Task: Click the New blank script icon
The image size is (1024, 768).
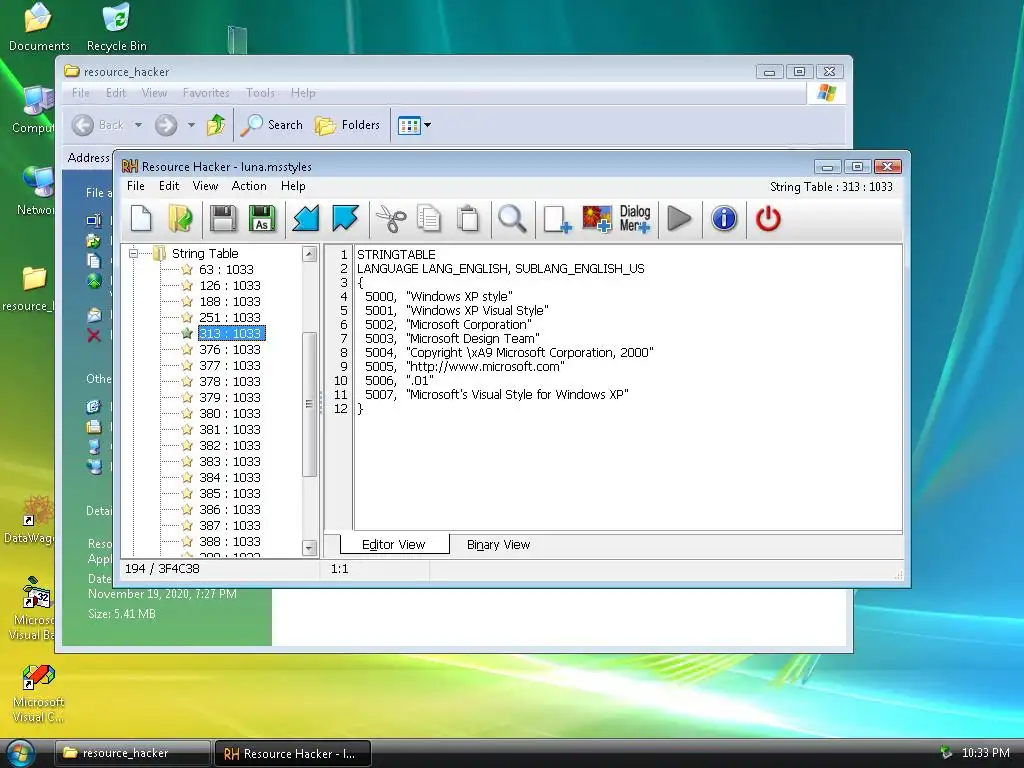Action: (141, 219)
